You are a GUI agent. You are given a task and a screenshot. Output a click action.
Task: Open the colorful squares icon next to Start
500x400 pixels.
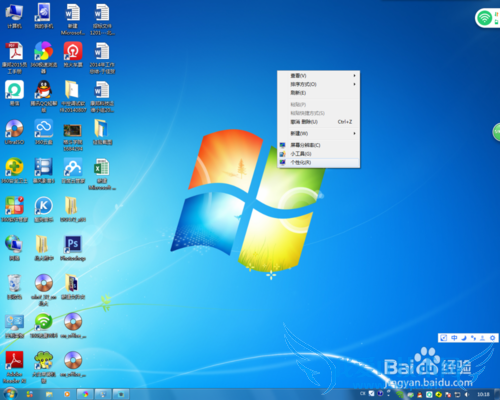[x=30, y=394]
